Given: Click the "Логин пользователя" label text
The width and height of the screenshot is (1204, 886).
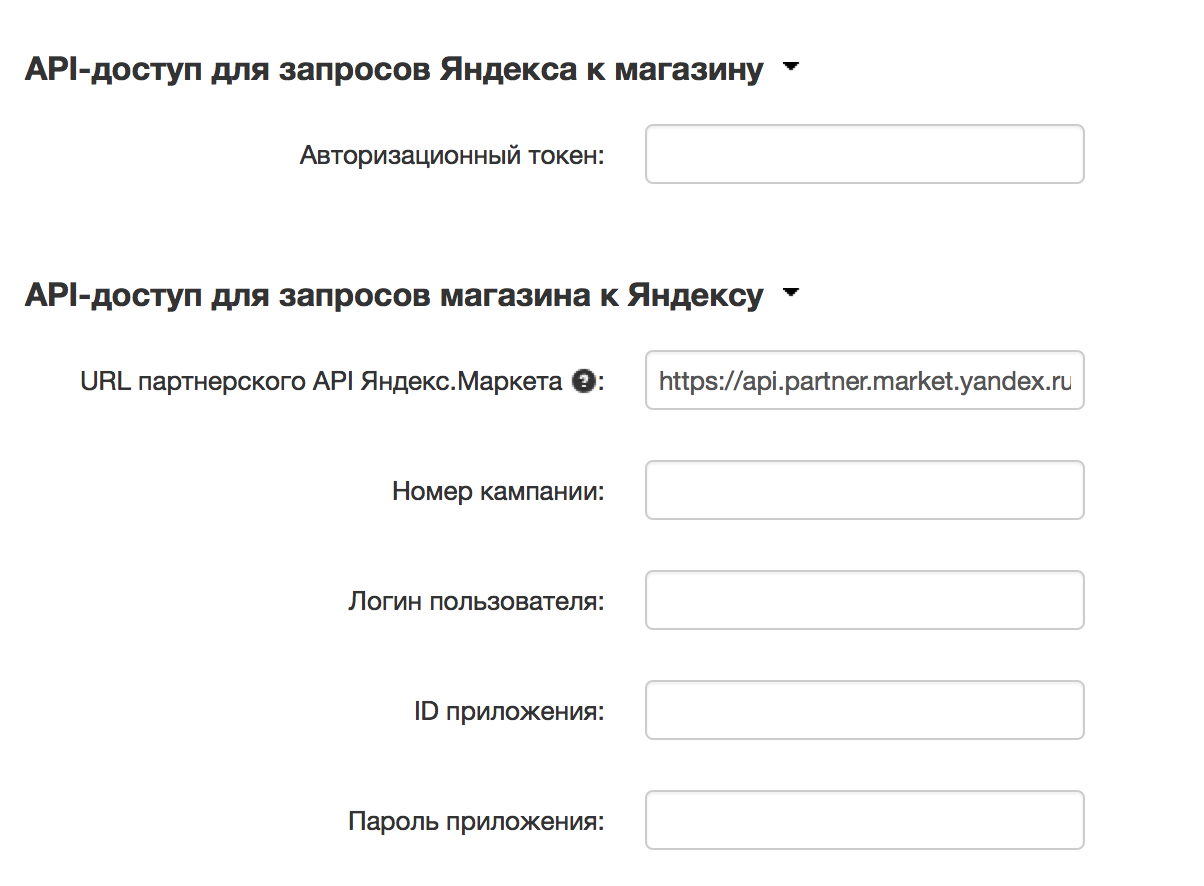Looking at the screenshot, I should click(x=476, y=602).
